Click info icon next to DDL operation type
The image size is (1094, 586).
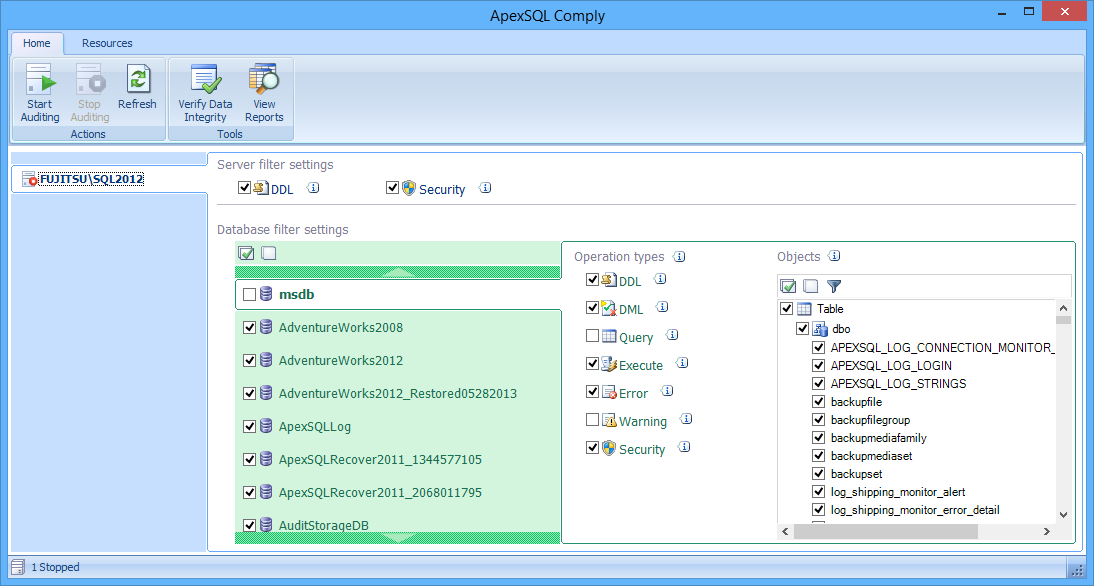(661, 279)
